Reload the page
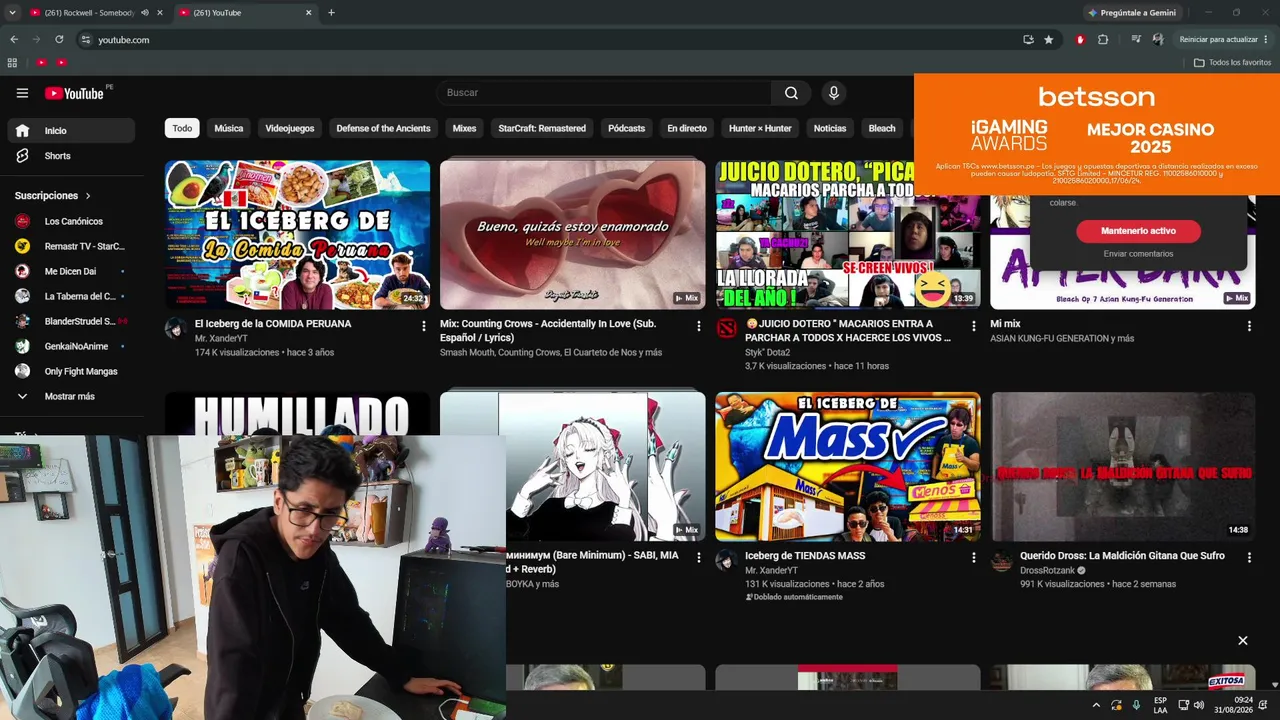 [59, 40]
